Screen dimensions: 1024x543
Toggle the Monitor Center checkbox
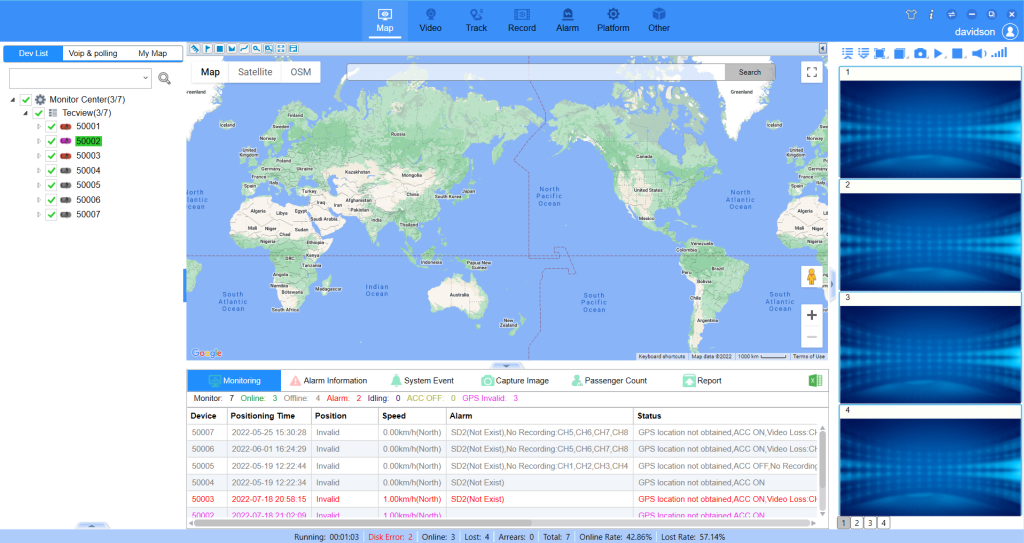(x=26, y=99)
